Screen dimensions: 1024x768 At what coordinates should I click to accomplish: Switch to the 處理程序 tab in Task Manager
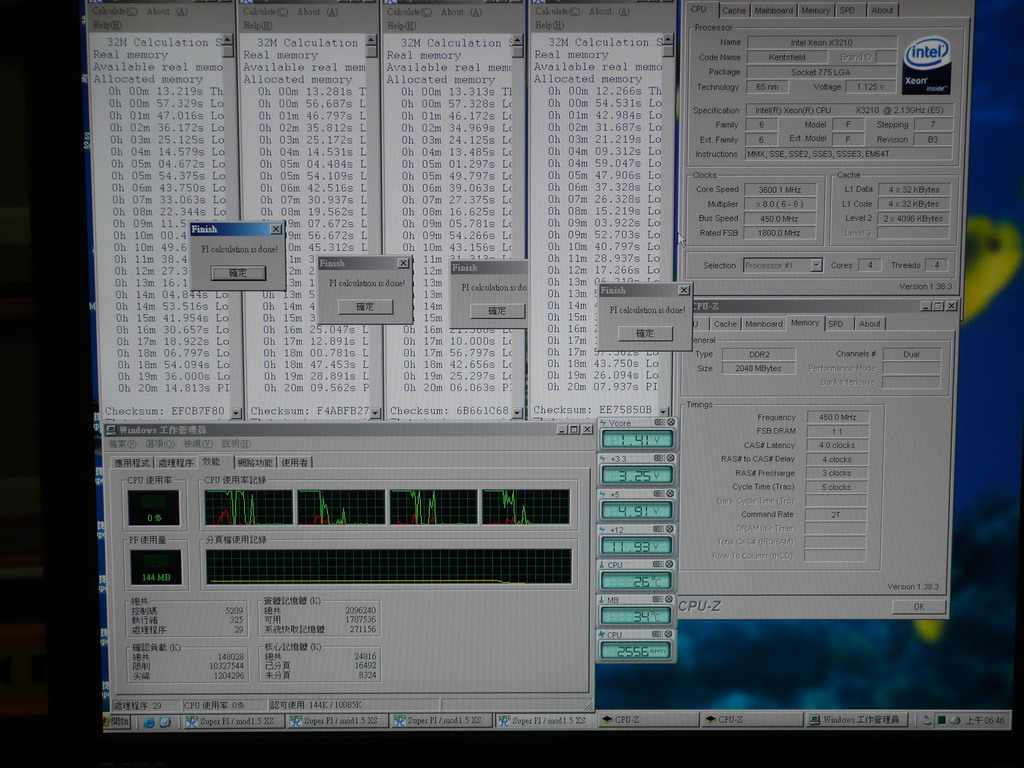coord(176,463)
